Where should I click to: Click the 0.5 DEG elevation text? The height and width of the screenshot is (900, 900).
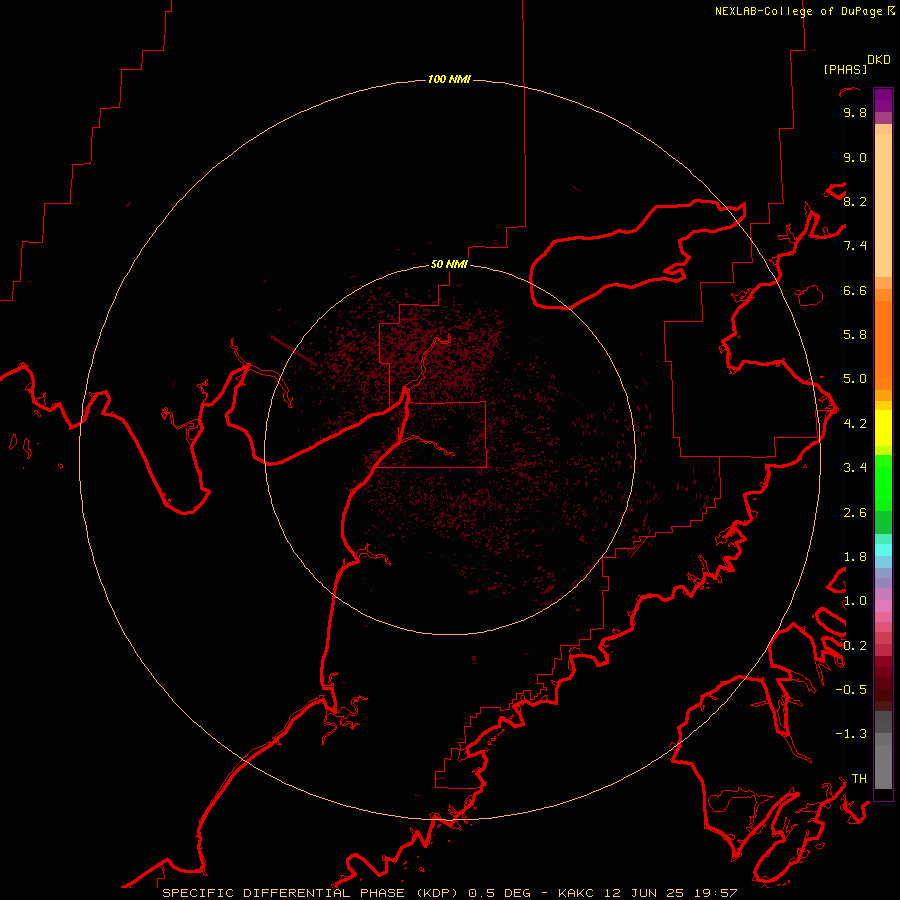click(499, 893)
